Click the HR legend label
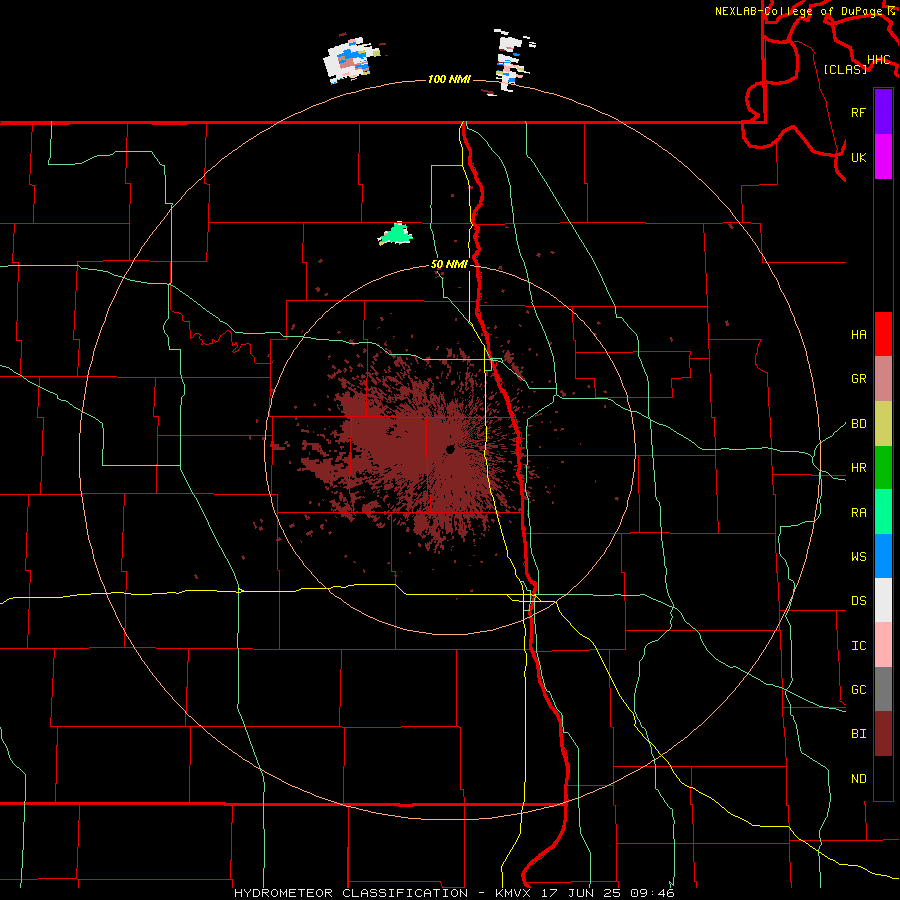This screenshot has width=900, height=900. pos(858,468)
